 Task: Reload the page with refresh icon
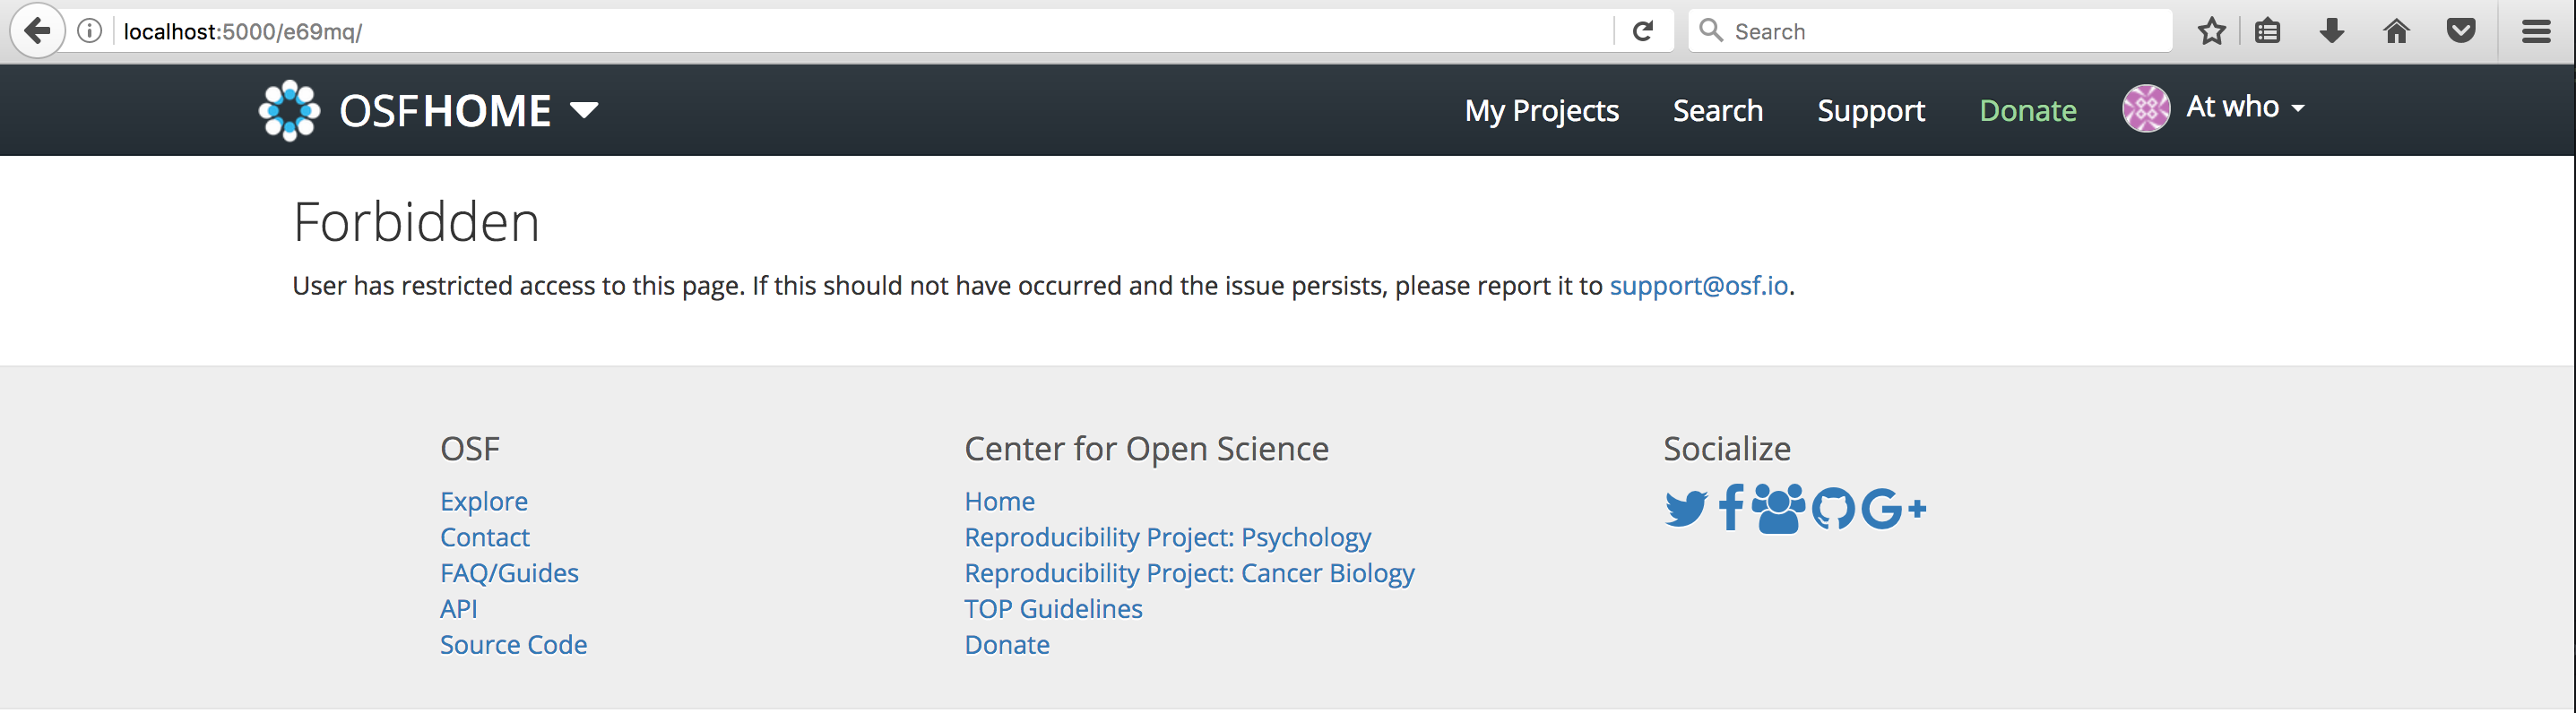pyautogui.click(x=1642, y=31)
